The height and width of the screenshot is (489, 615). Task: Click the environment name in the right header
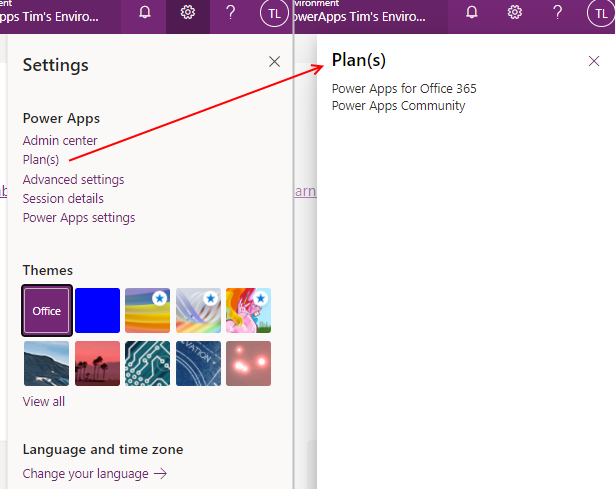pos(360,17)
